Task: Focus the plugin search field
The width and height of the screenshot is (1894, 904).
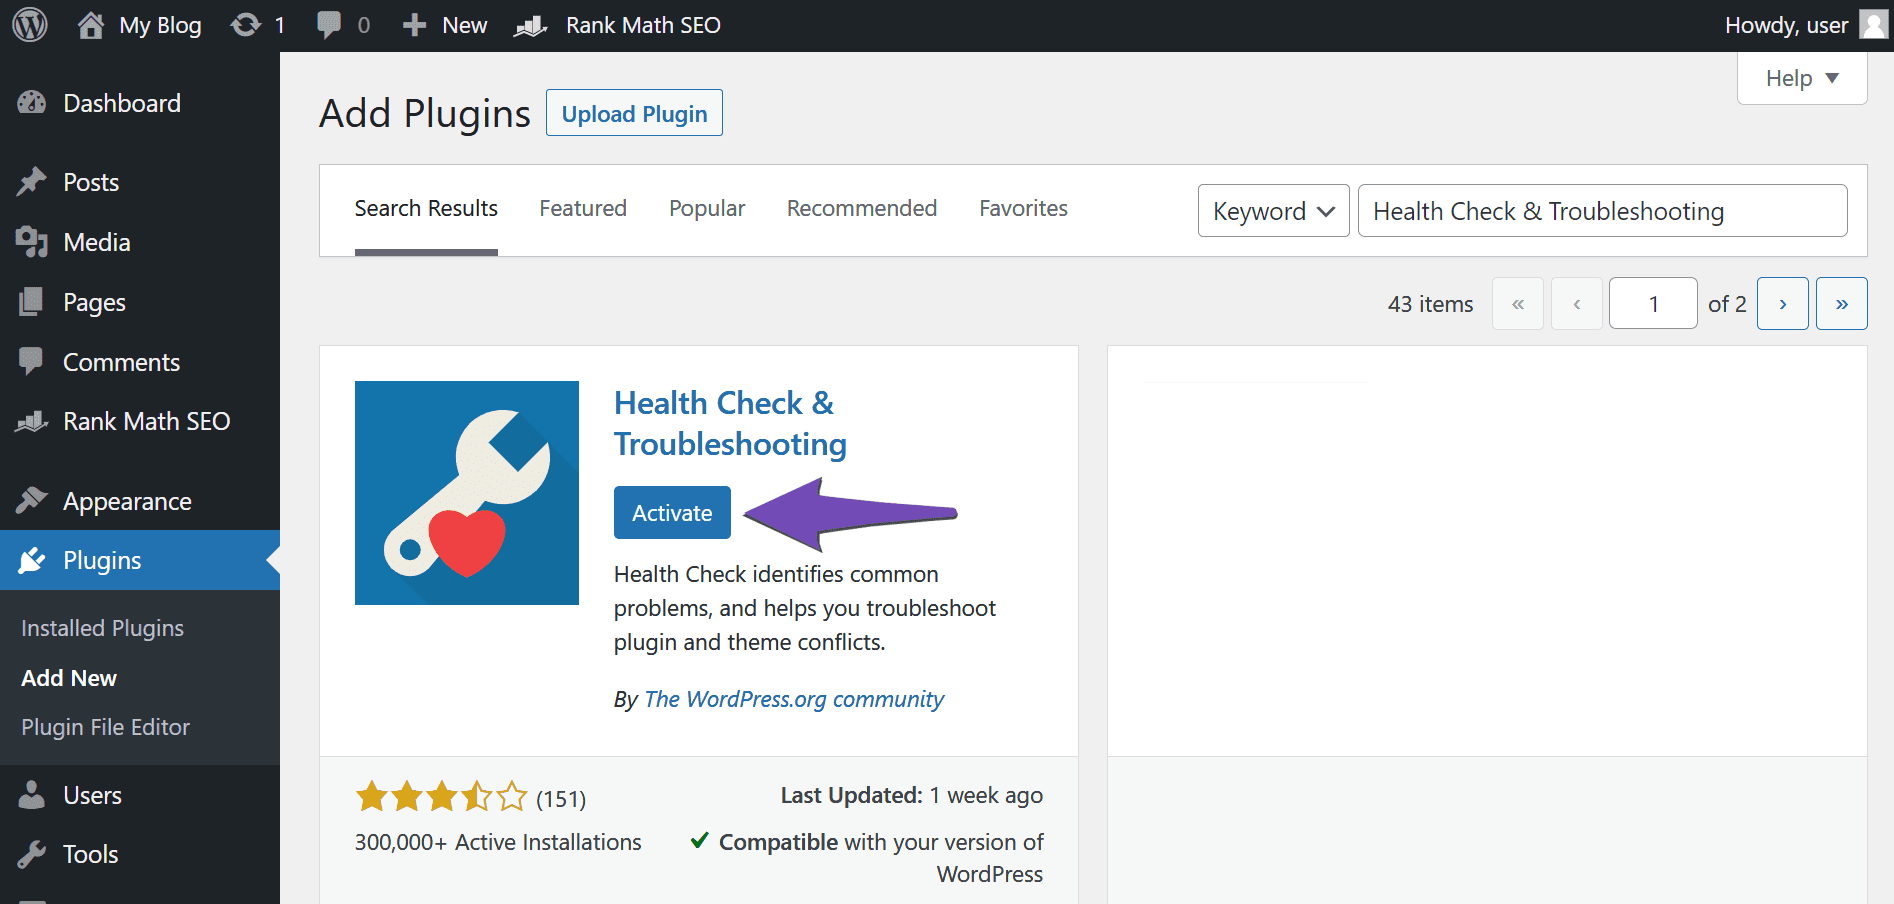Action: (x=1602, y=211)
